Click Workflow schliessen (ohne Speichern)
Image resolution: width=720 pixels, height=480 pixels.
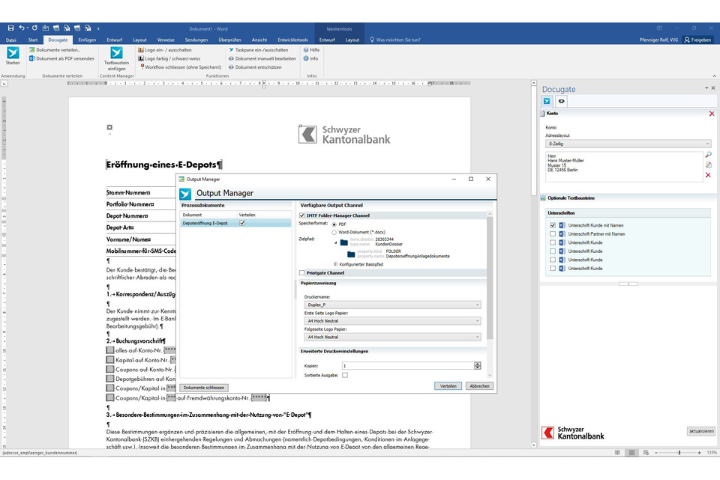coord(180,67)
